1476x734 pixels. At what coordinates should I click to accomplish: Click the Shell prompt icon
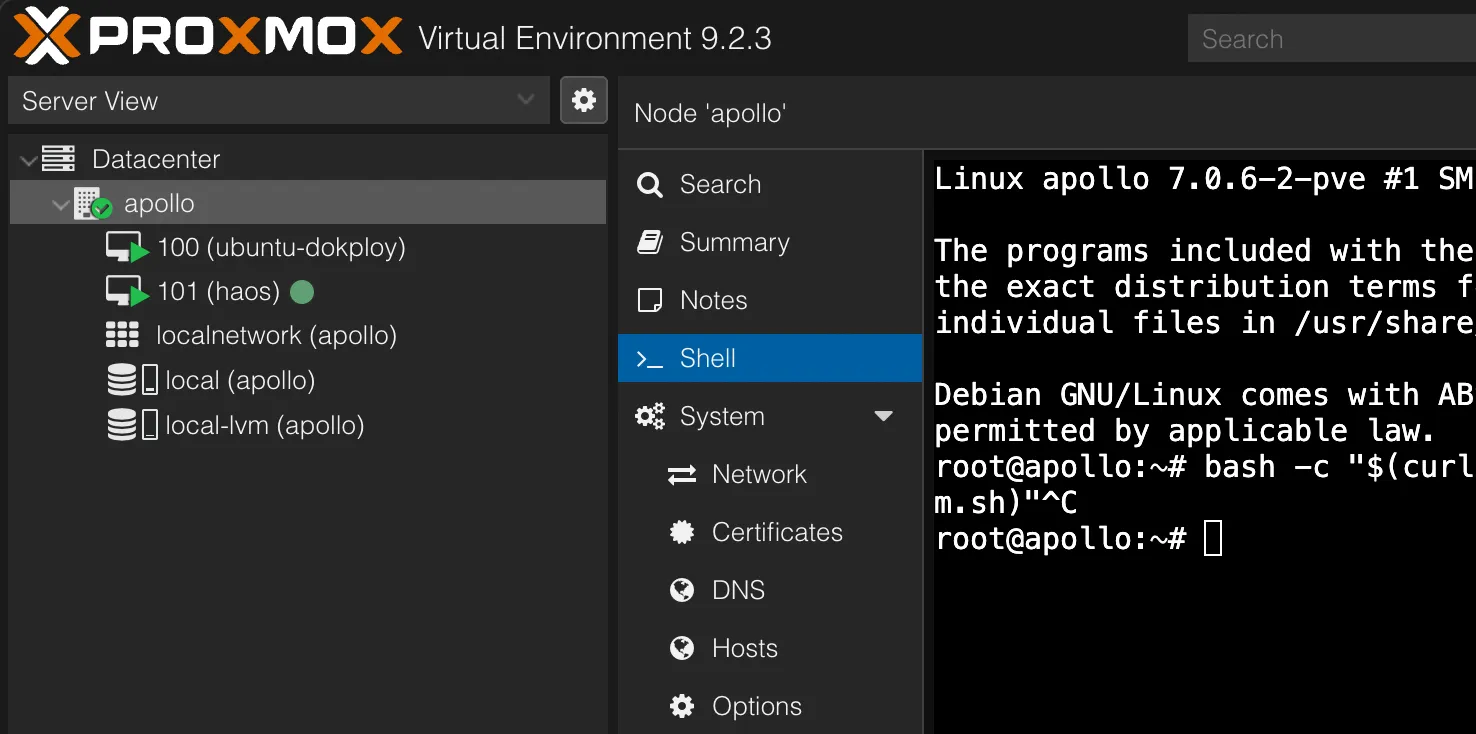click(x=650, y=359)
